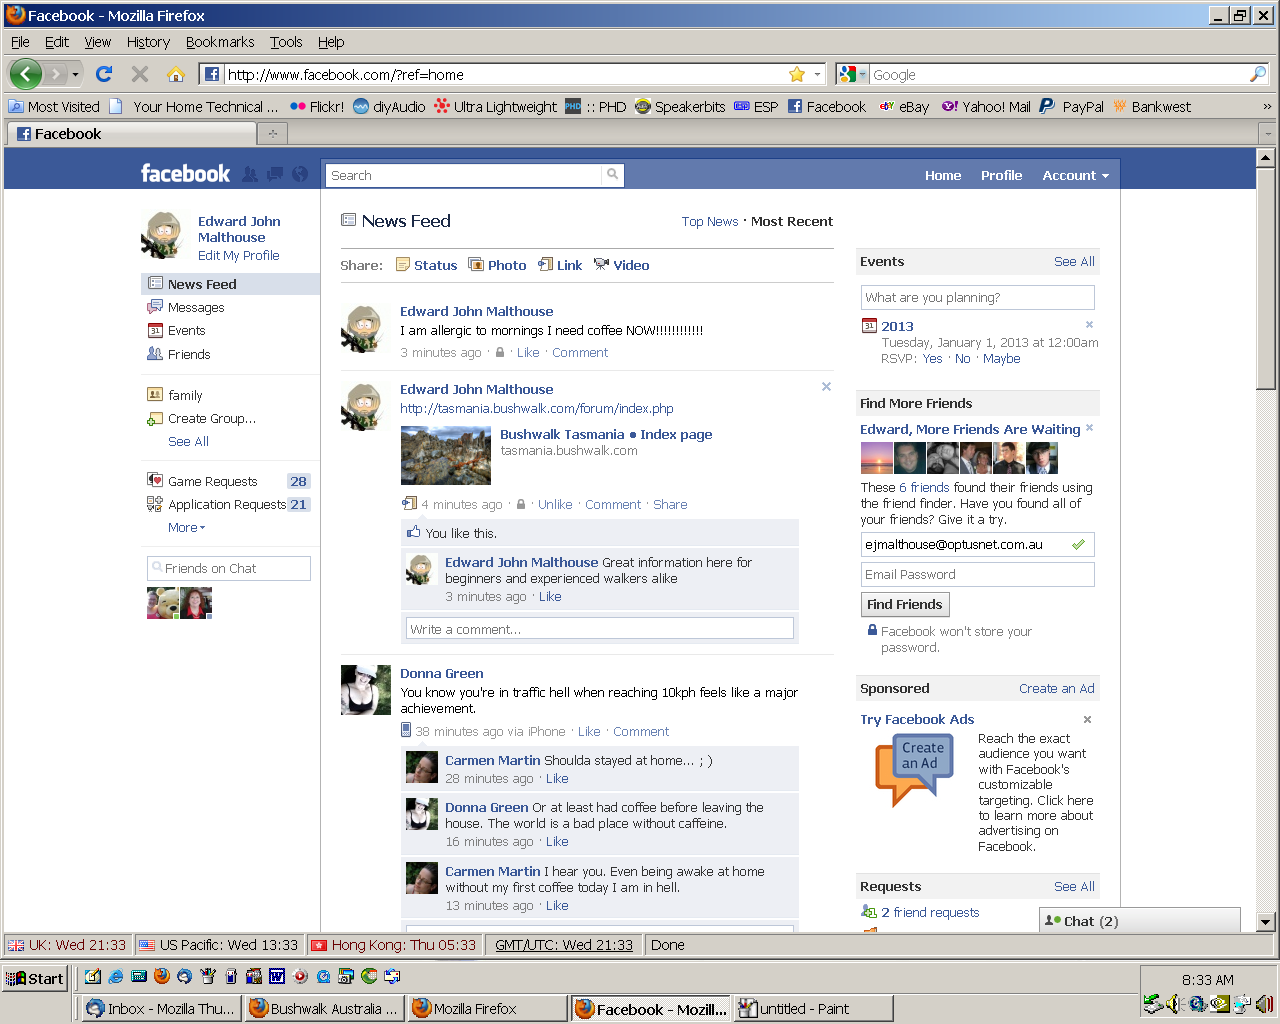
Task: Click the Google search magnifier icon
Action: [1258, 74]
